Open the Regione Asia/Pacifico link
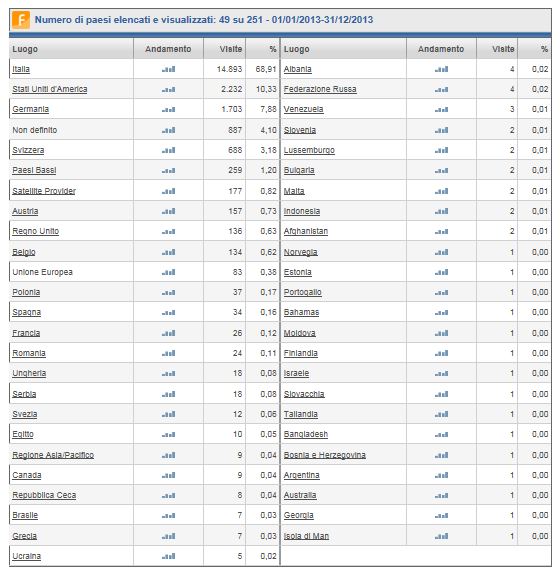 (x=53, y=455)
